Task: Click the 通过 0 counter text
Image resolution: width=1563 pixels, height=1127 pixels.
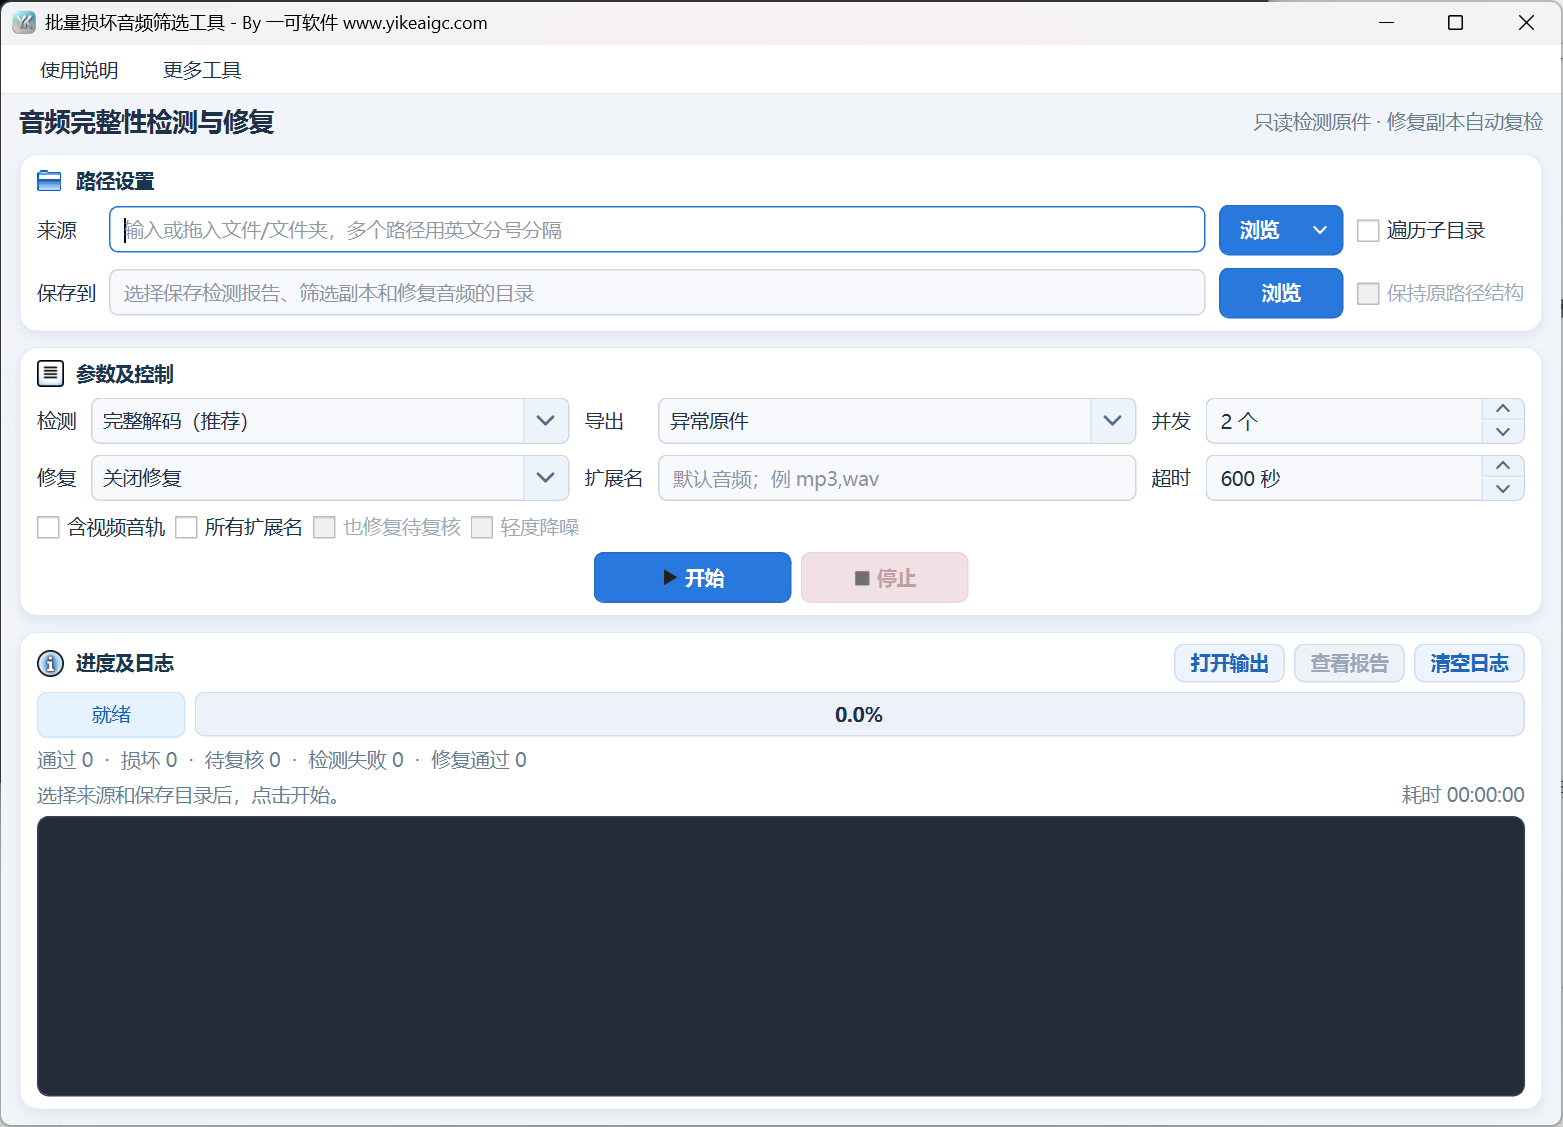Action: (x=65, y=760)
